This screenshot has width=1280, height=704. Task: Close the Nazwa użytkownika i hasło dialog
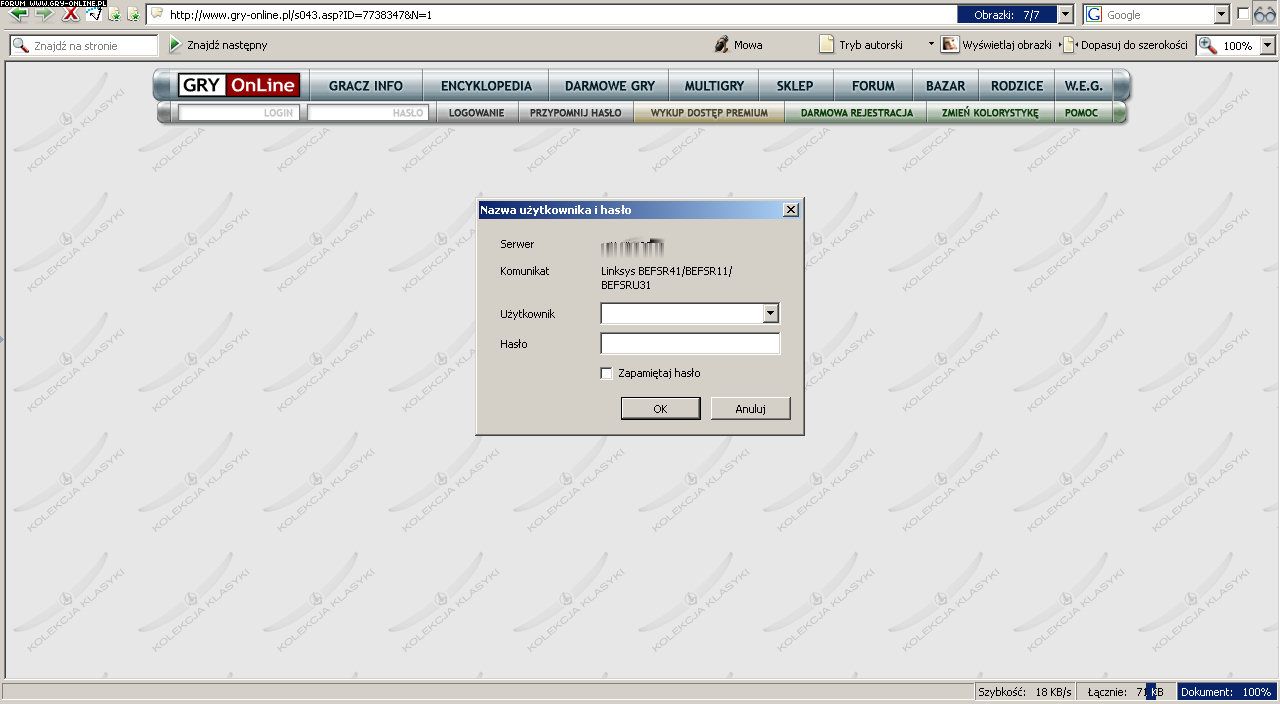(x=790, y=210)
